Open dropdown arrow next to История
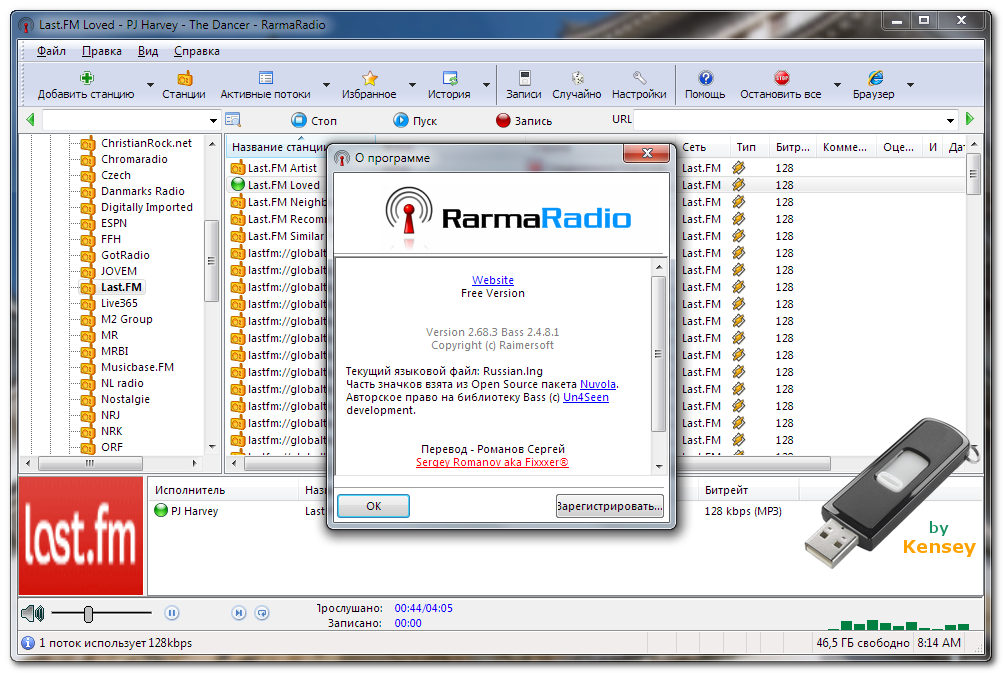Screen dimensions: 1003x673 [486, 85]
